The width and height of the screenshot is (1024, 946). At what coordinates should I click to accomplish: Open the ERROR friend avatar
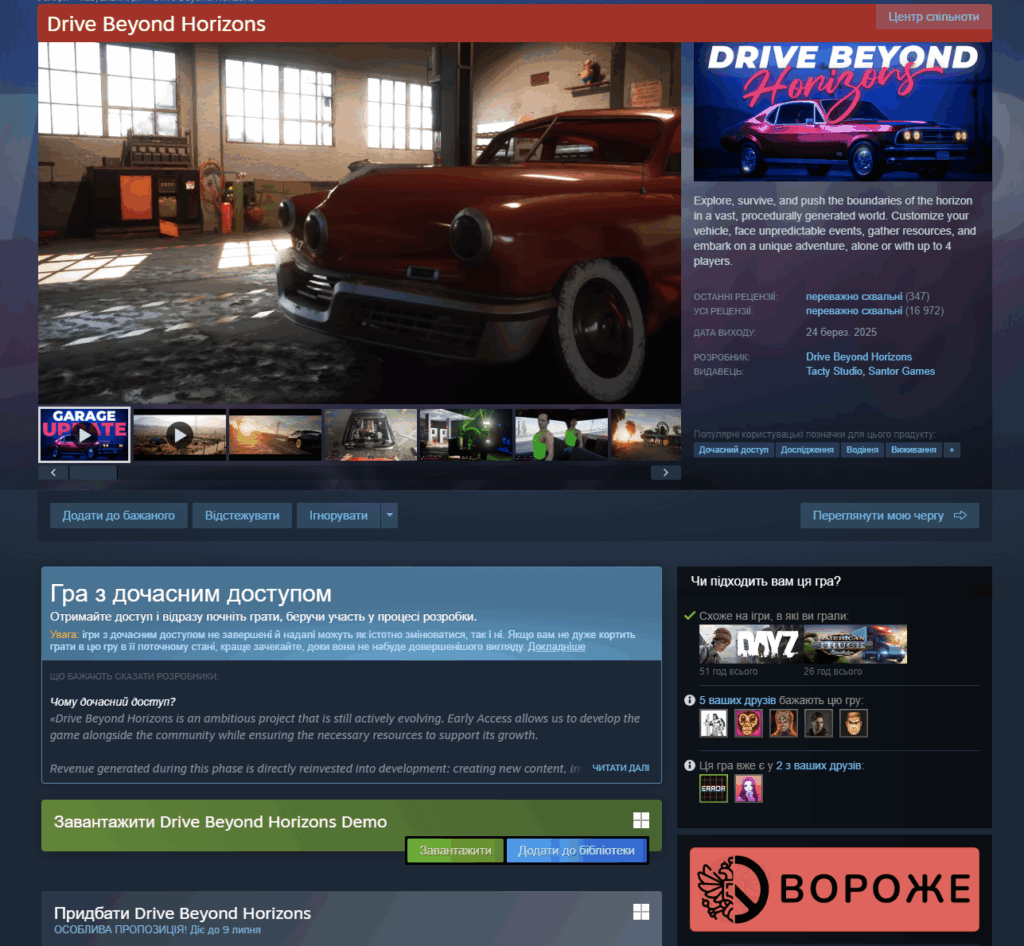click(x=713, y=789)
